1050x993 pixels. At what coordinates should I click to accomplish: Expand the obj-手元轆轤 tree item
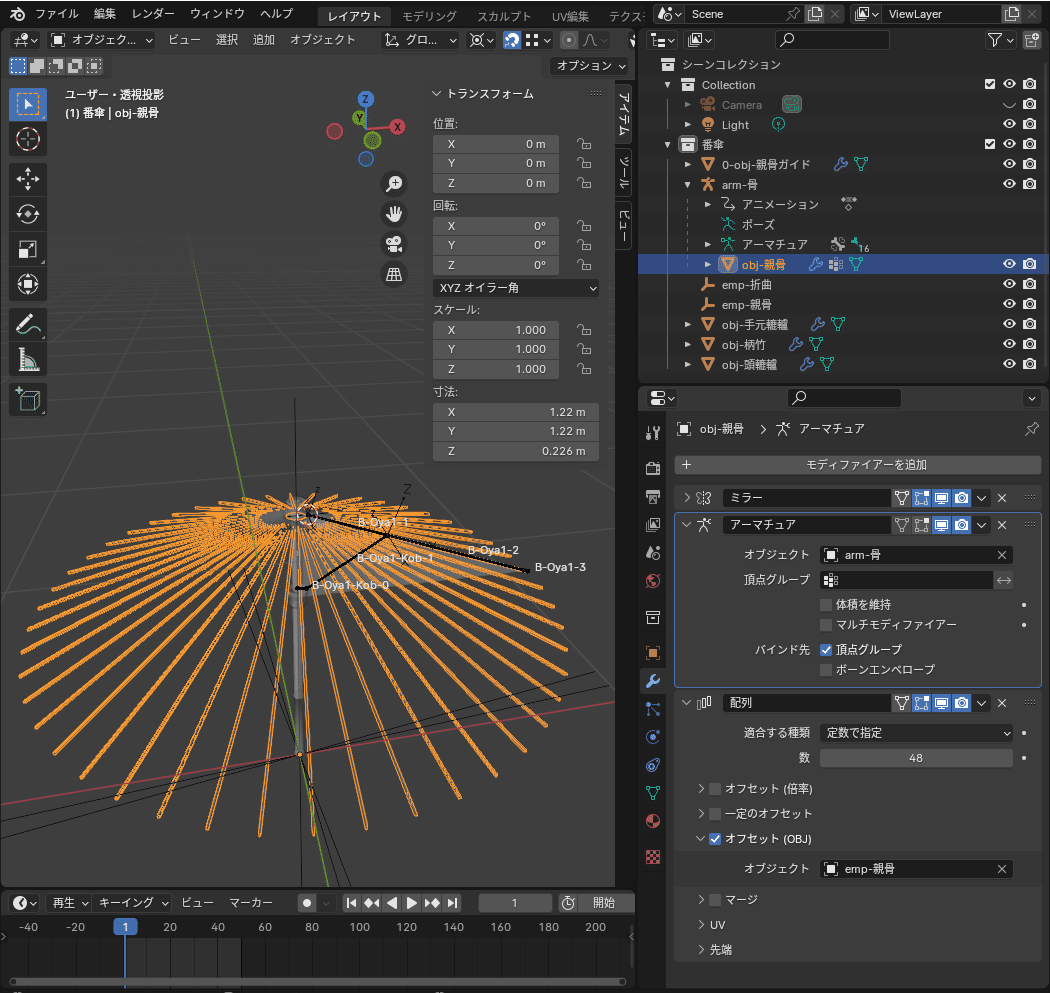pyautogui.click(x=688, y=325)
